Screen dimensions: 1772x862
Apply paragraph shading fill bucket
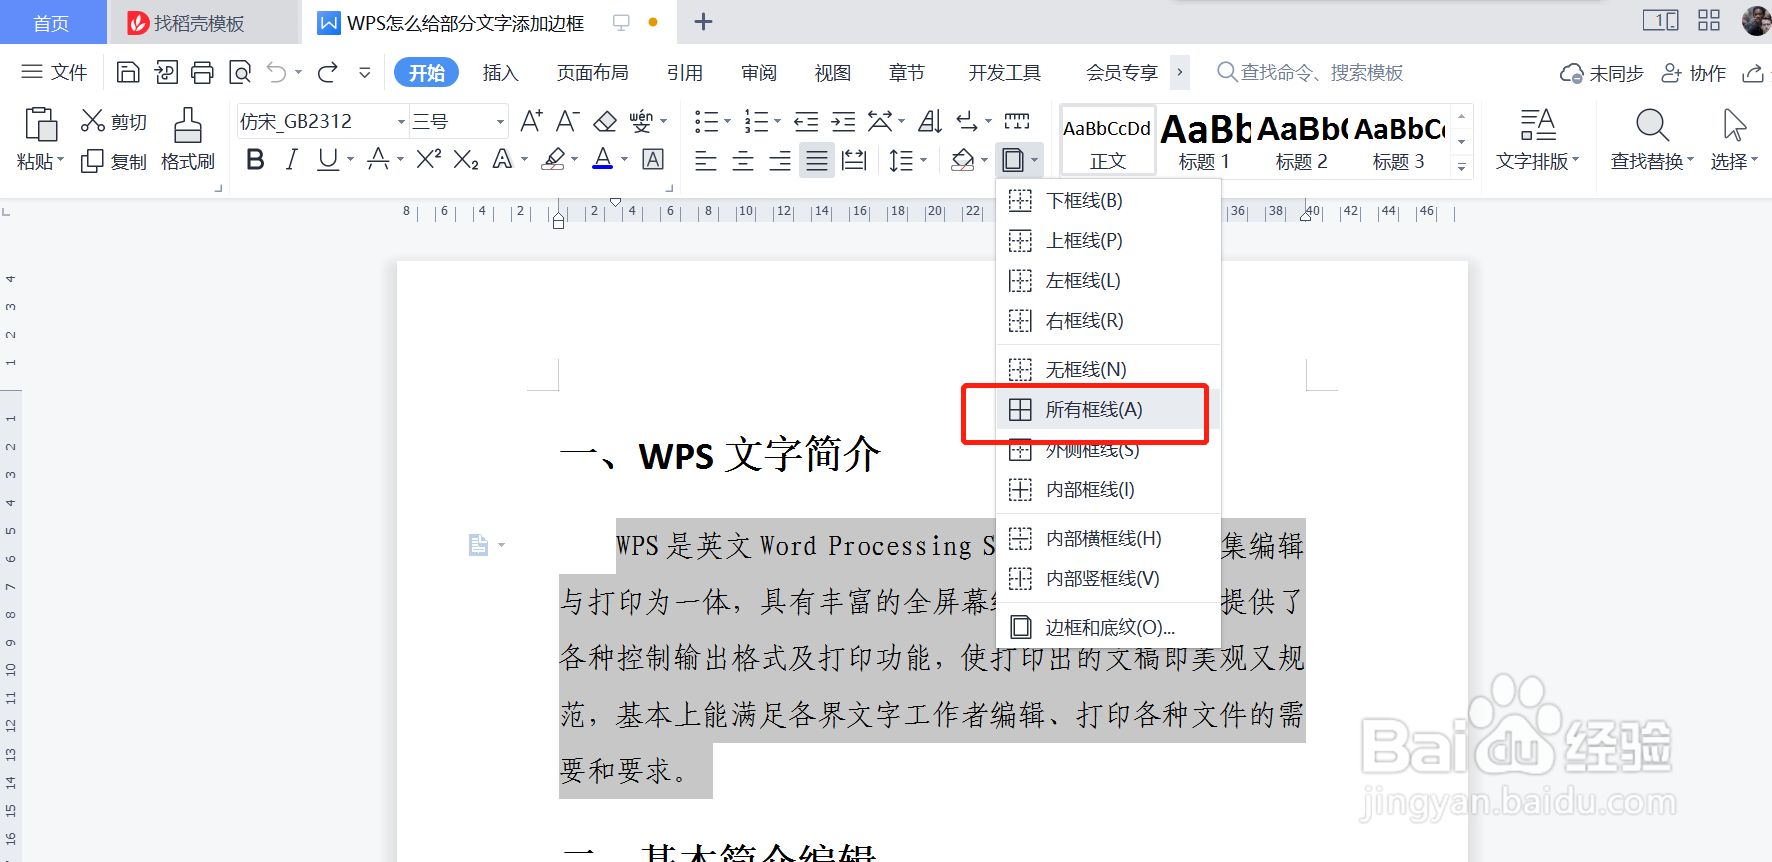962,160
